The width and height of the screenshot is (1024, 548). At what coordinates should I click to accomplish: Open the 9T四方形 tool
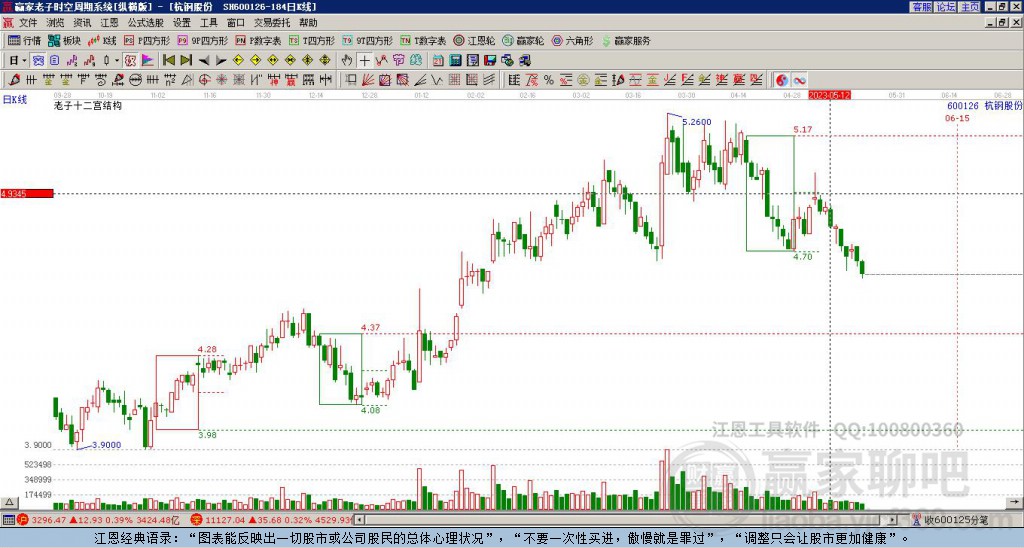point(367,40)
